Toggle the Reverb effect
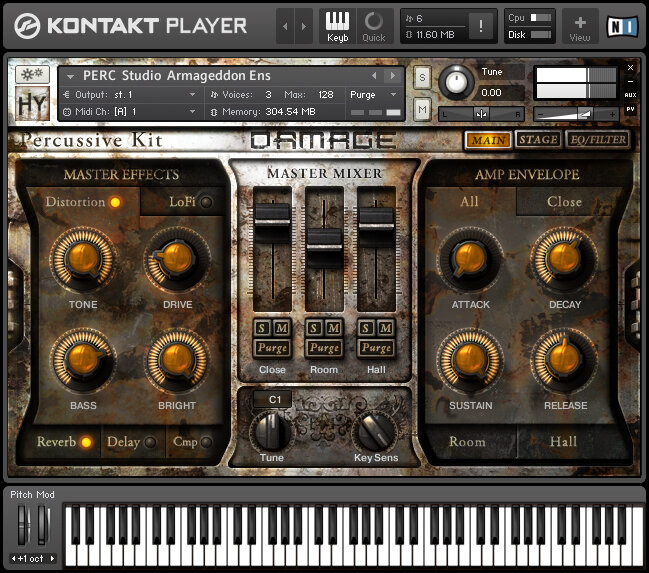This screenshot has height=573, width=649. (86, 442)
